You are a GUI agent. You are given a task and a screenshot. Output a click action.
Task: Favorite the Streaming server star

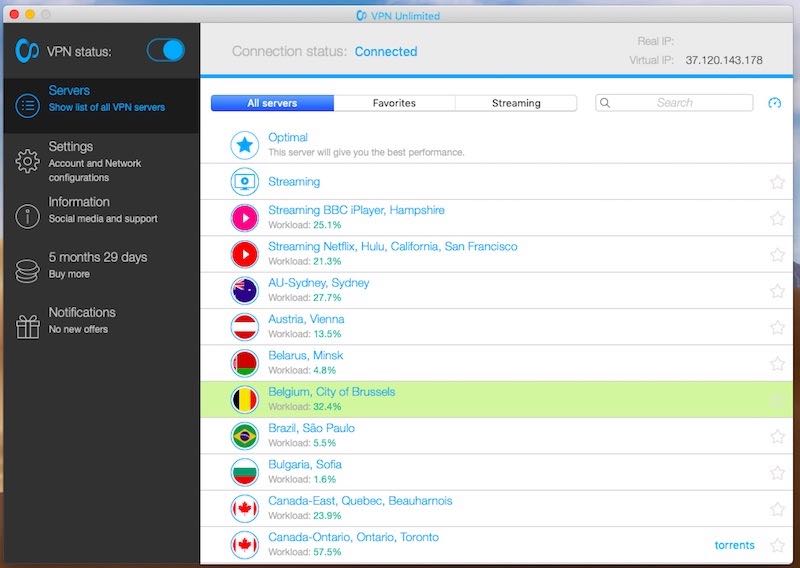(x=777, y=182)
